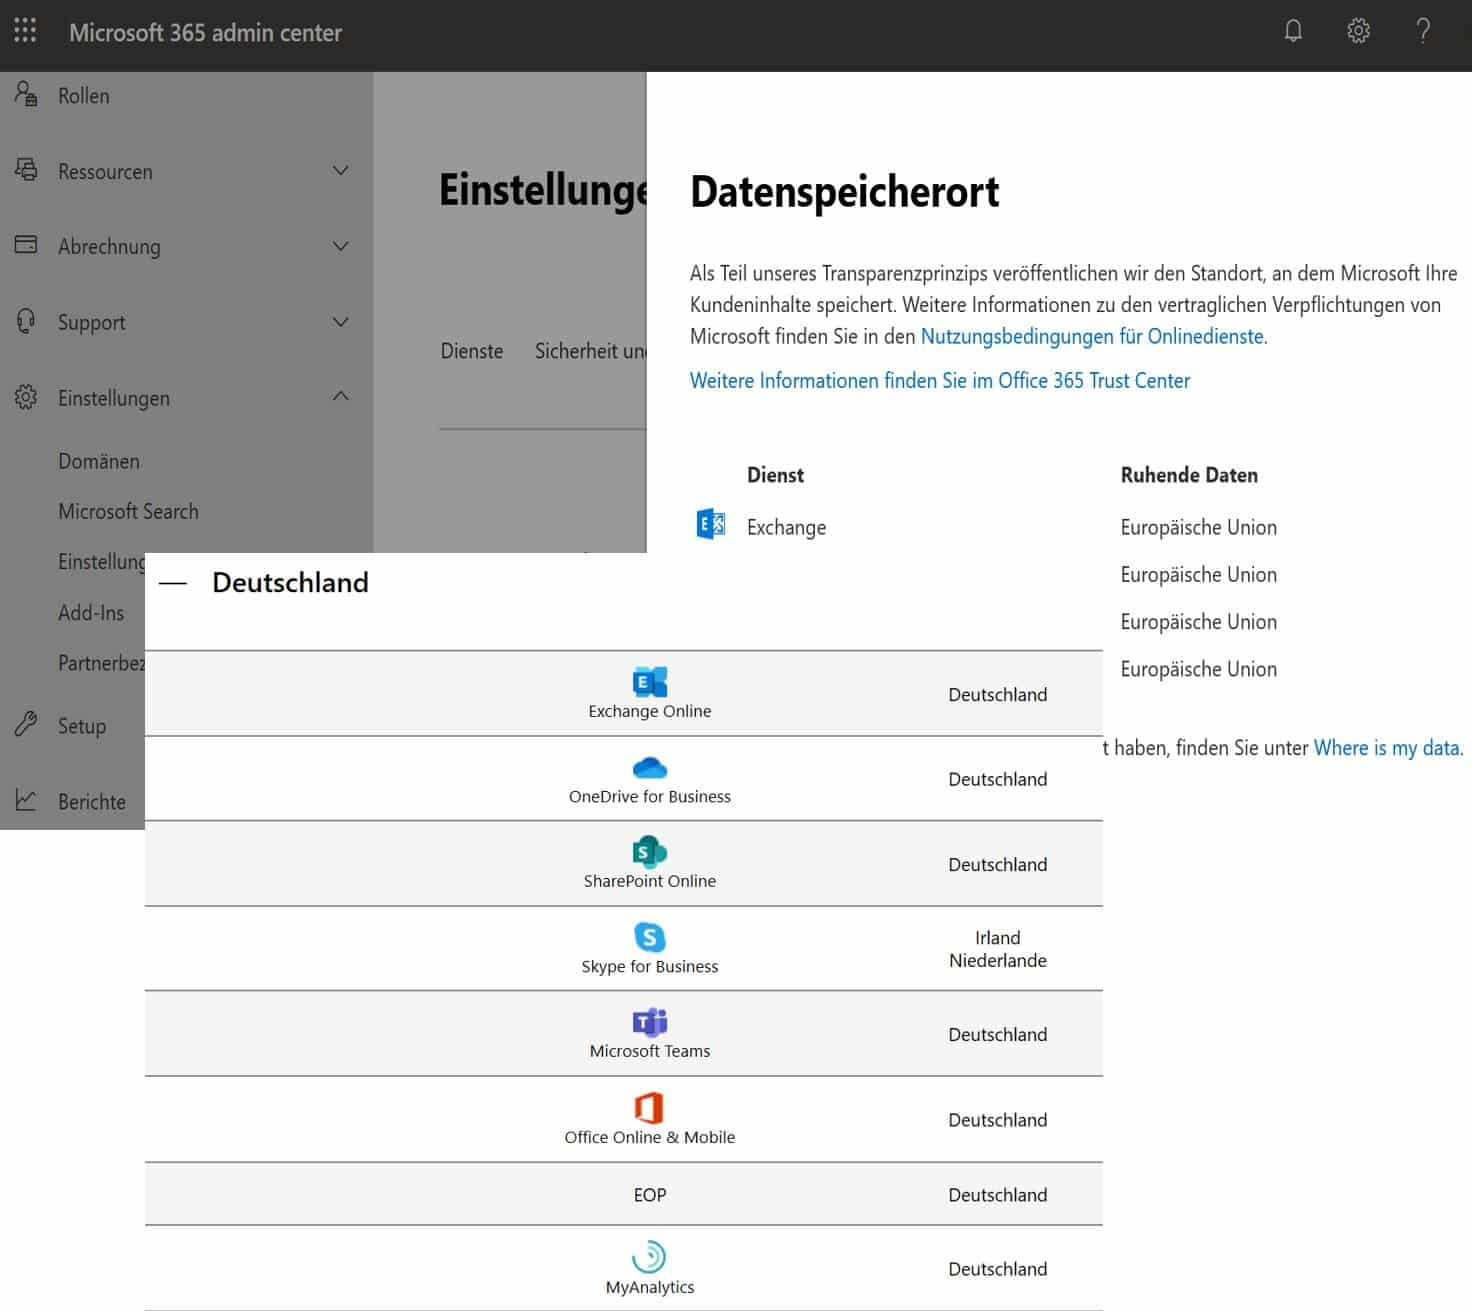1472x1311 pixels.
Task: Click the Ressourcen printer icon
Action: click(26, 170)
